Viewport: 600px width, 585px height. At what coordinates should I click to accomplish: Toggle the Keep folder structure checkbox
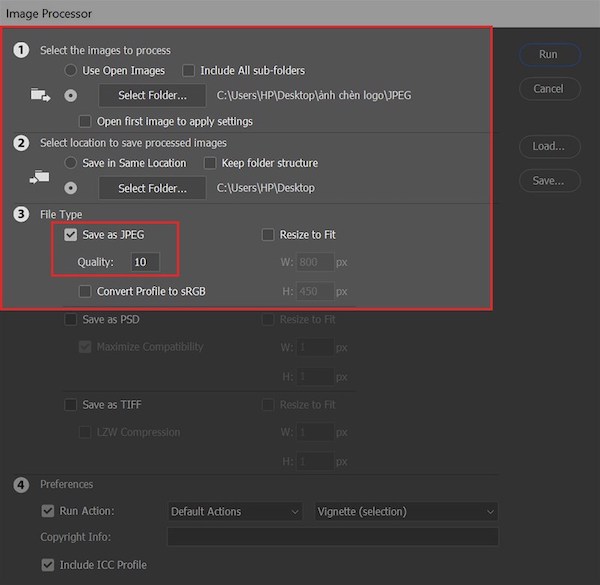210,163
